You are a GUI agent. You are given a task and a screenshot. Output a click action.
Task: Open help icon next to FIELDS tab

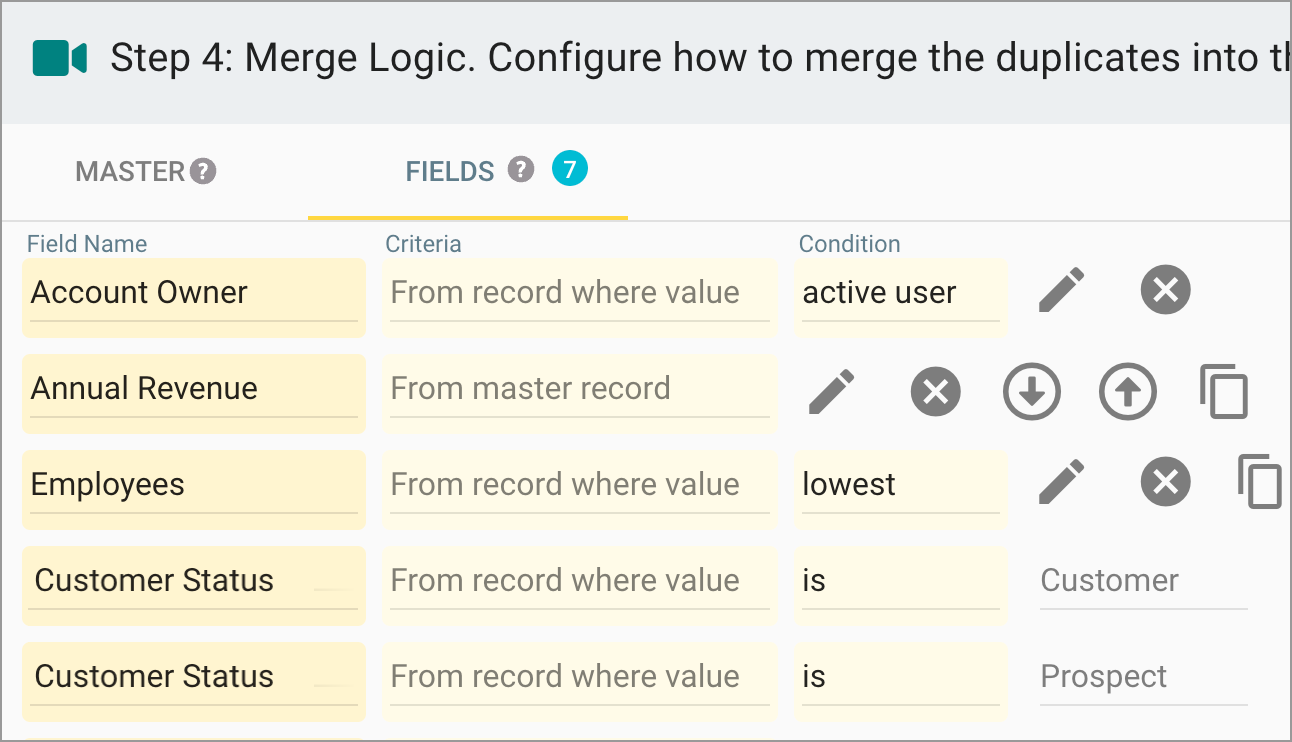pos(520,169)
